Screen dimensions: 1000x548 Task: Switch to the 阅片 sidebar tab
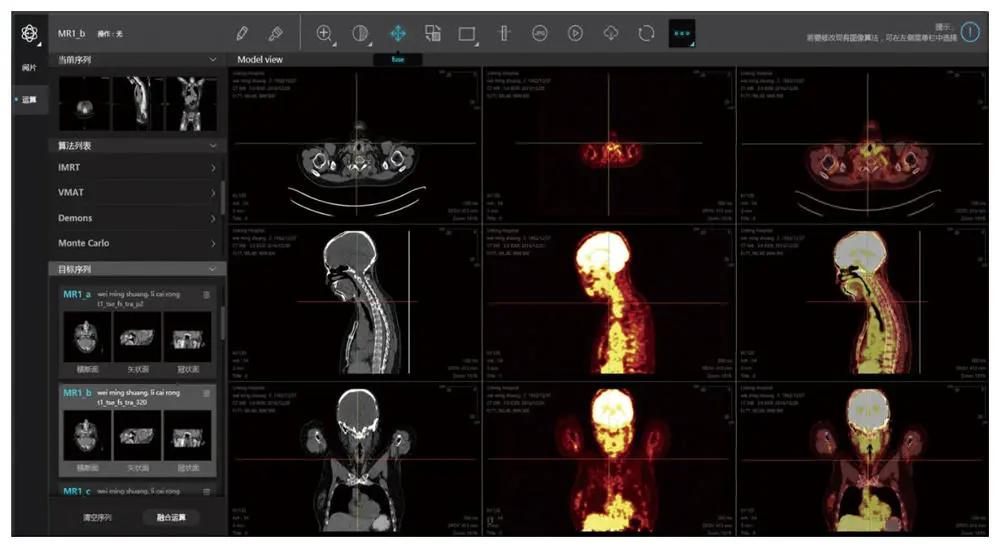coord(29,67)
